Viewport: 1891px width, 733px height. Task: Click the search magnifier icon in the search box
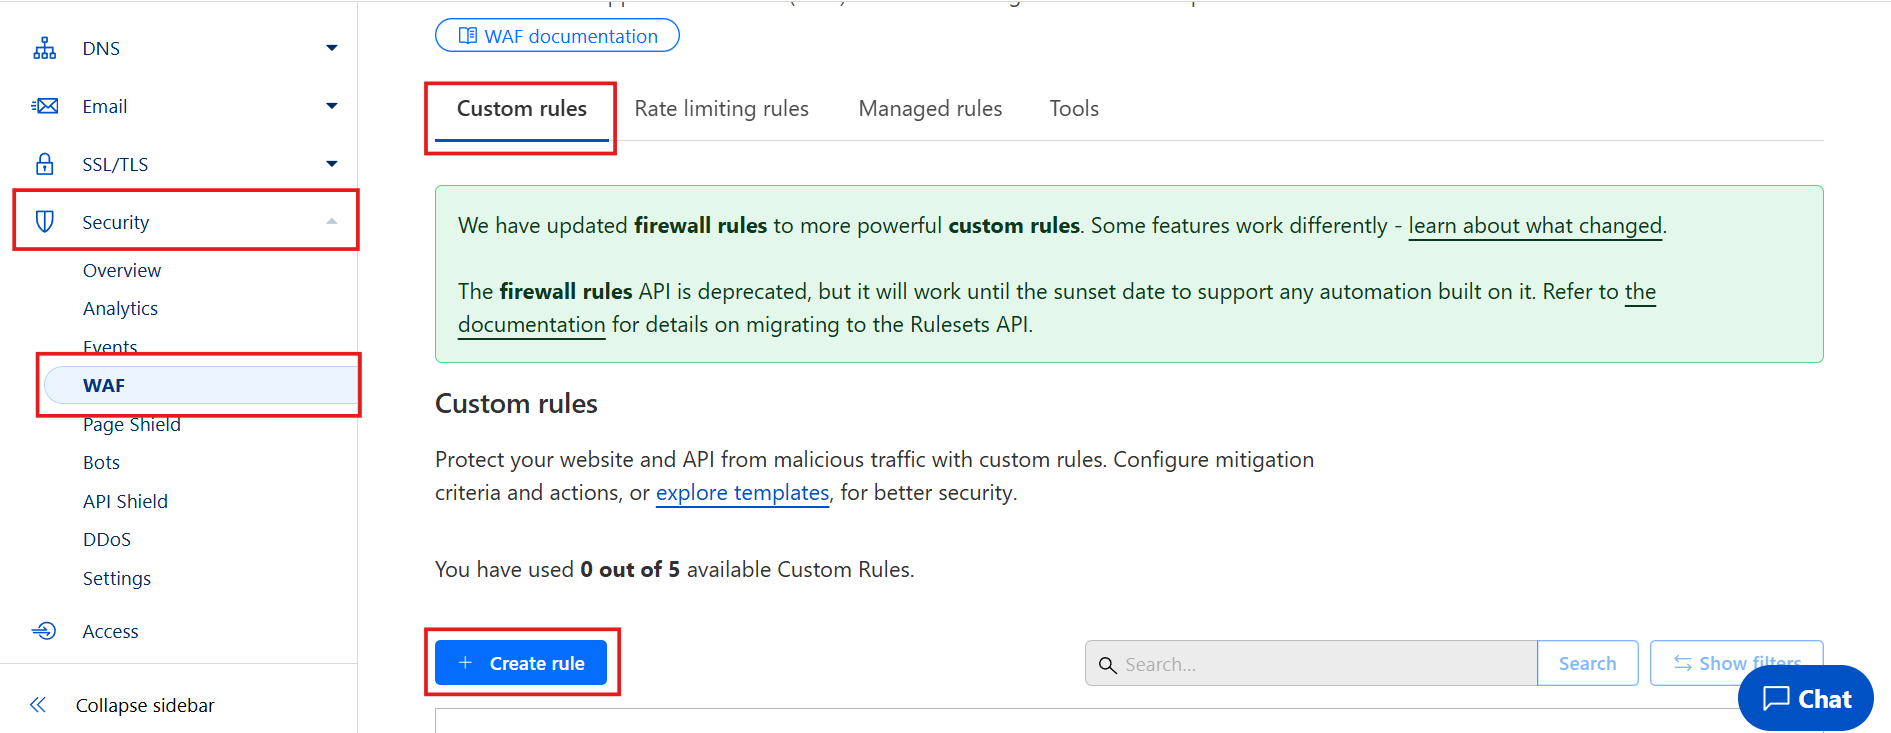pos(1107,665)
